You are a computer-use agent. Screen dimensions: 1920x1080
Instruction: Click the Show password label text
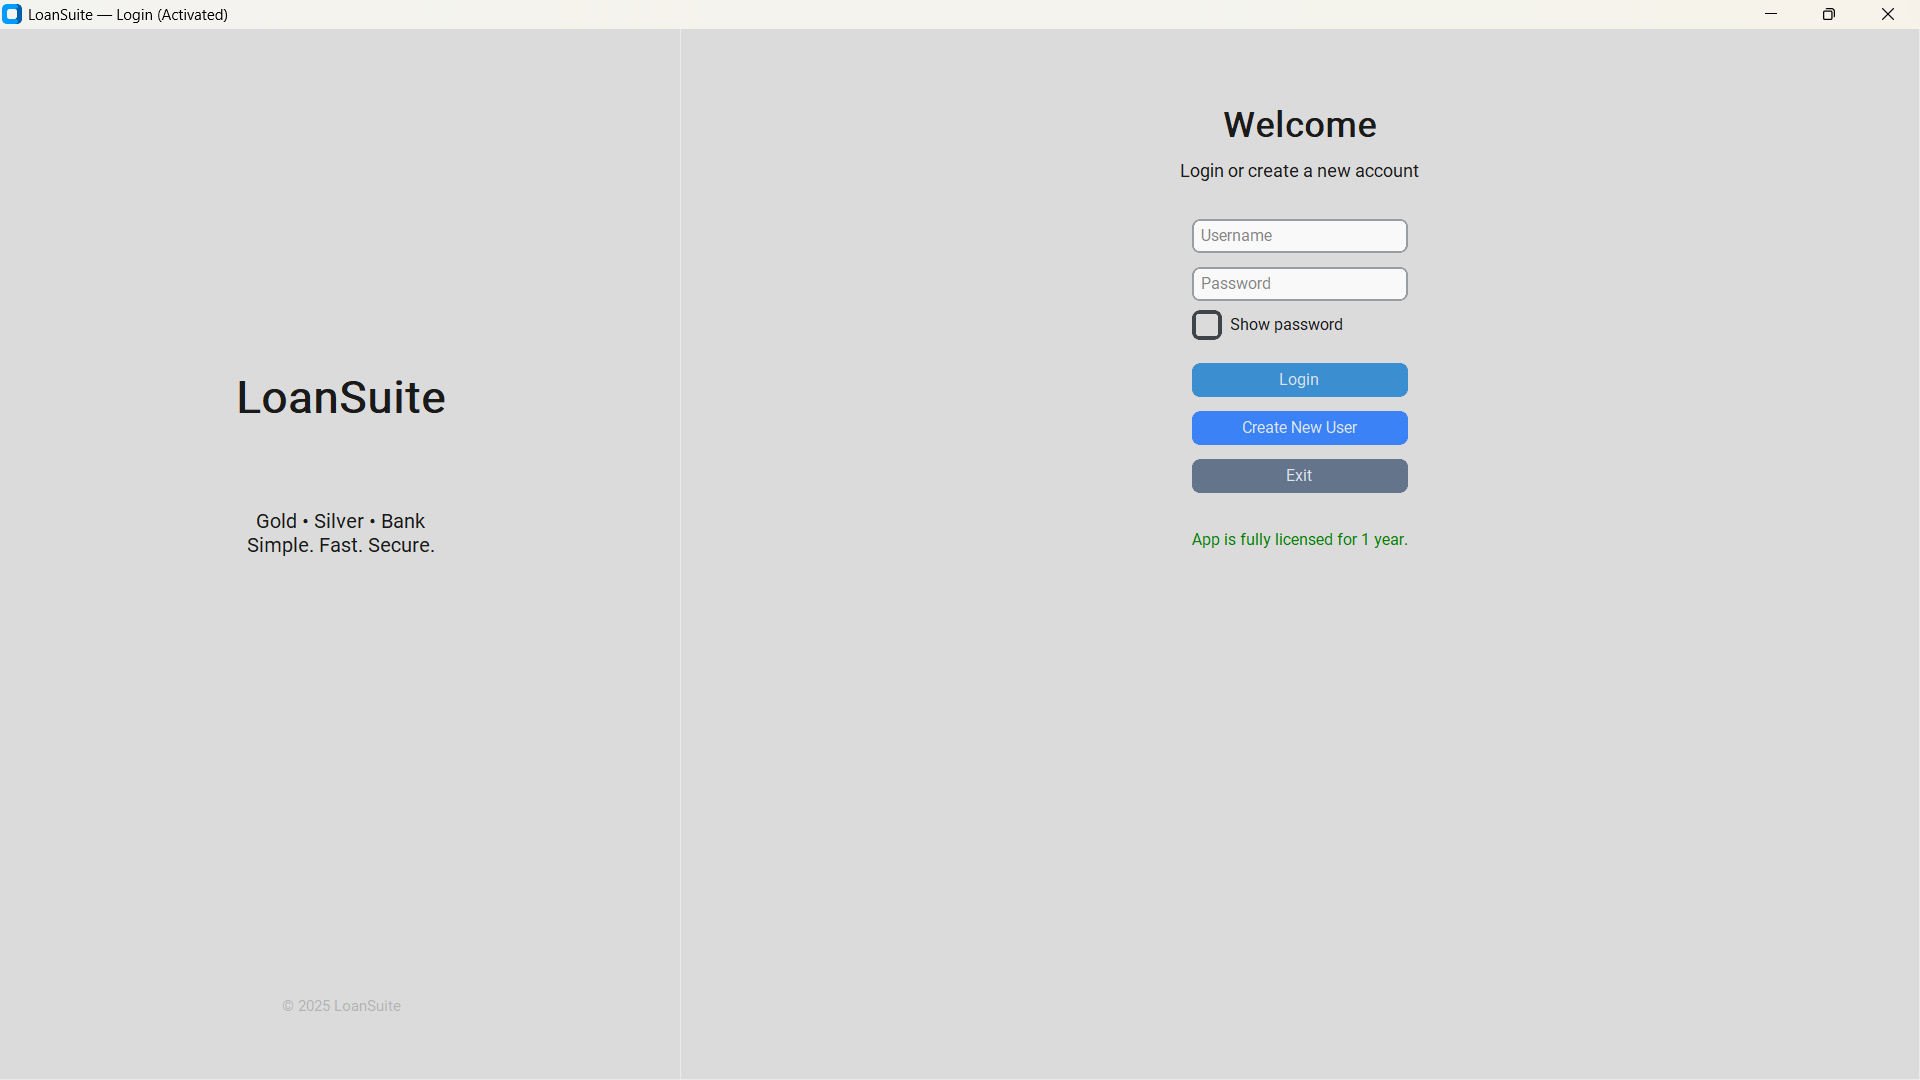coord(1285,324)
